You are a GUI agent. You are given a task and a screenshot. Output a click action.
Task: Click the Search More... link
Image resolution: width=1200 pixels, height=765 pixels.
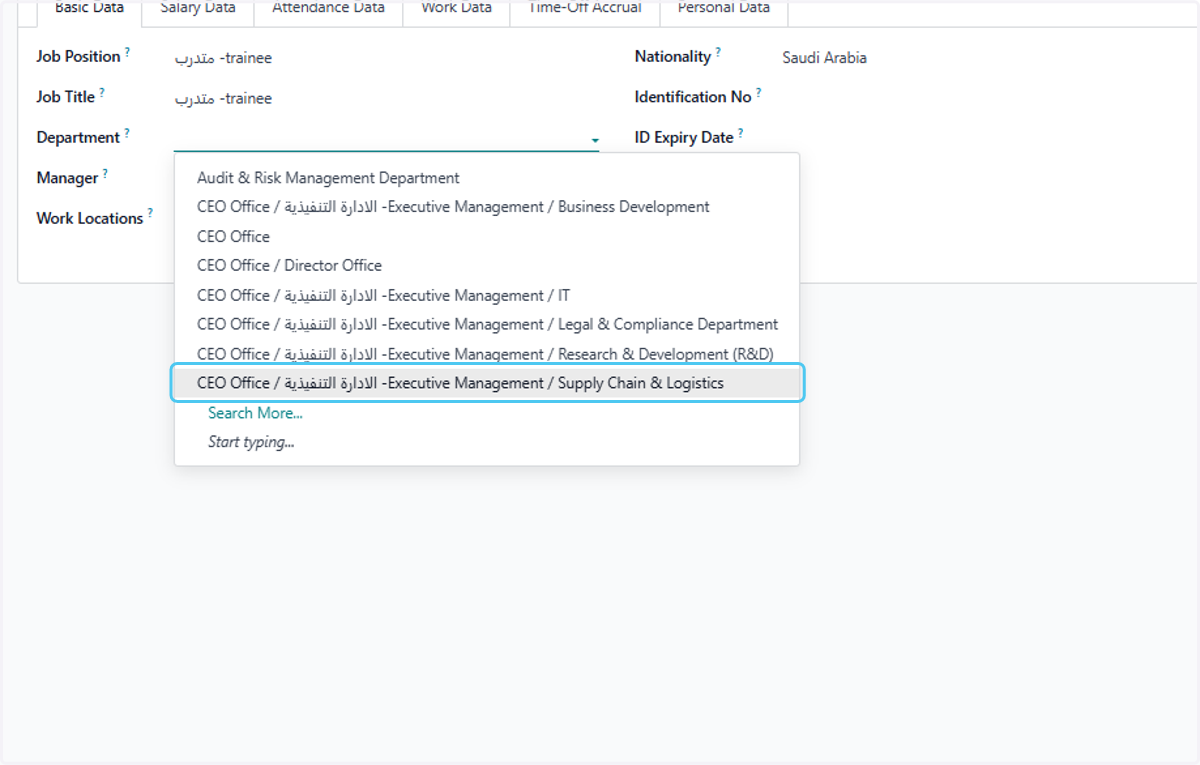coord(255,413)
